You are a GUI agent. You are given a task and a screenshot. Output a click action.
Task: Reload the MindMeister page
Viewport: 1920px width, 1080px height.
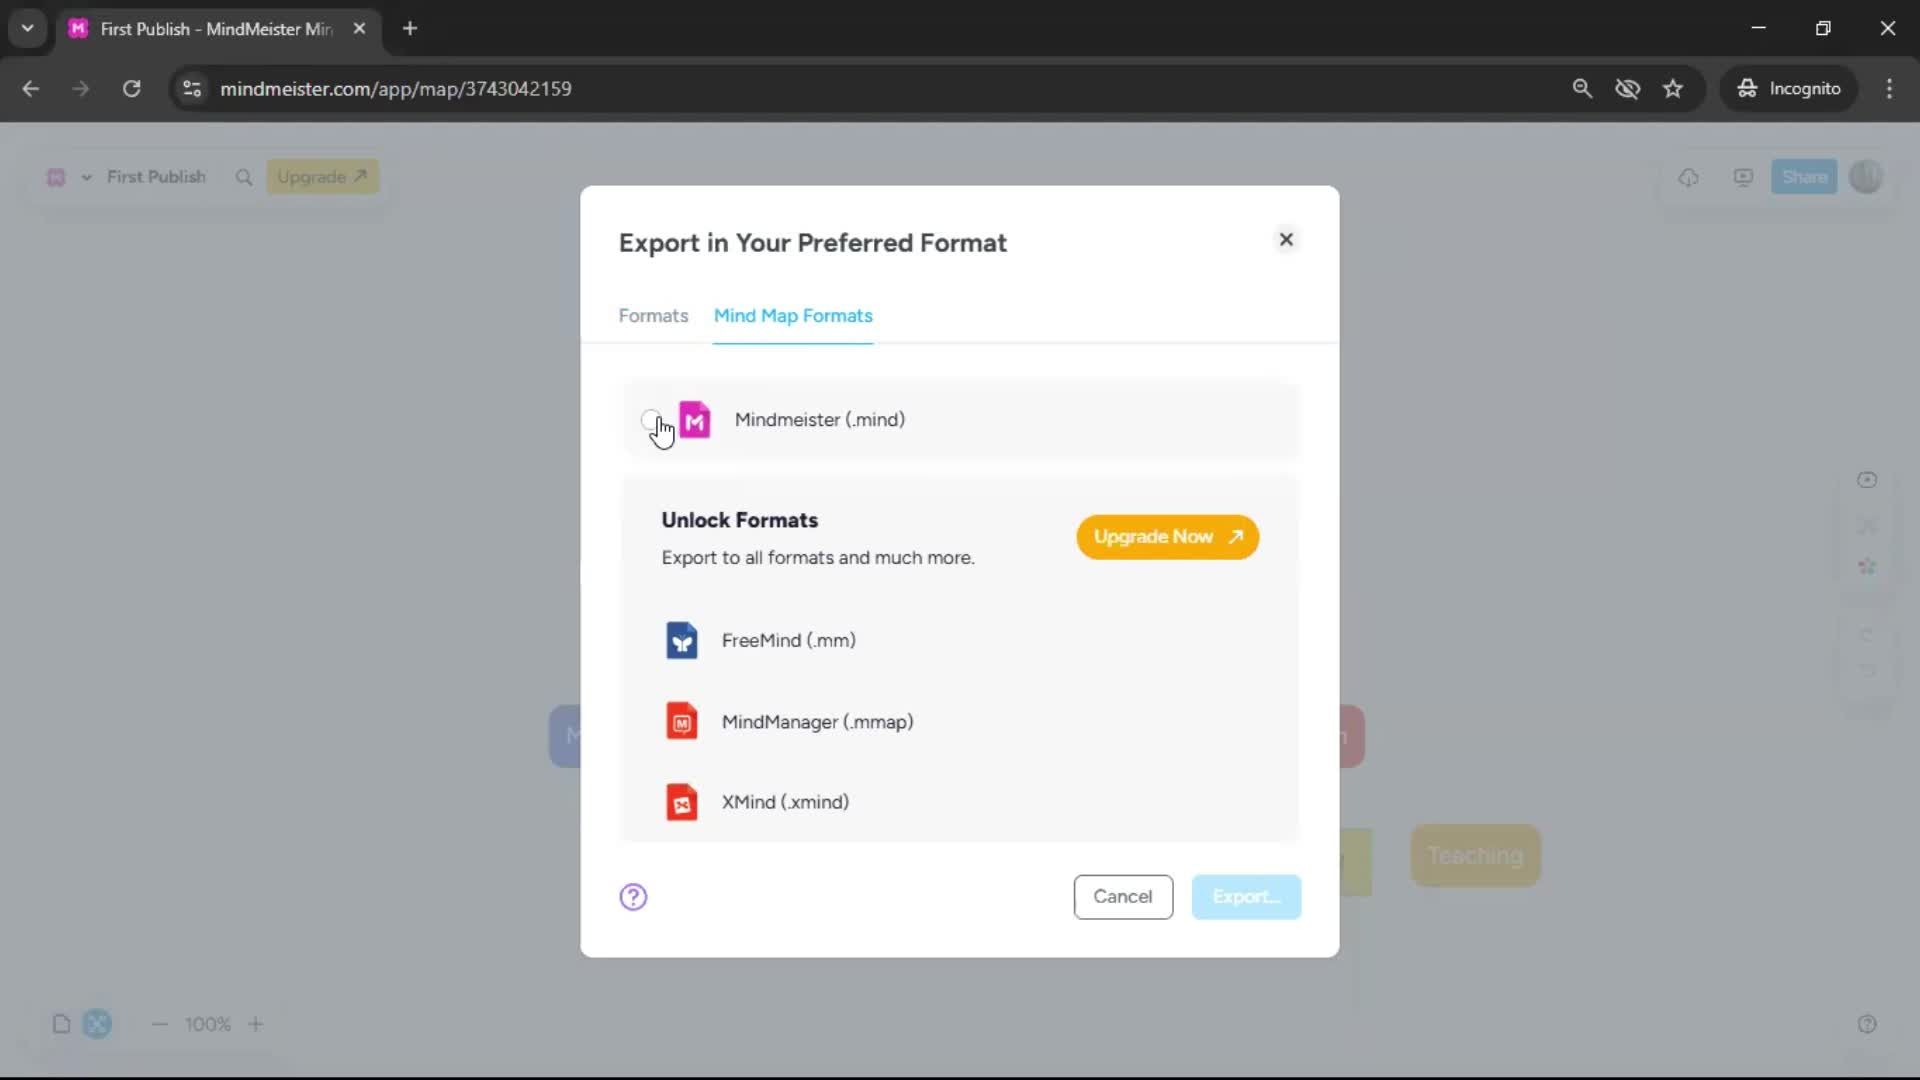coord(131,89)
